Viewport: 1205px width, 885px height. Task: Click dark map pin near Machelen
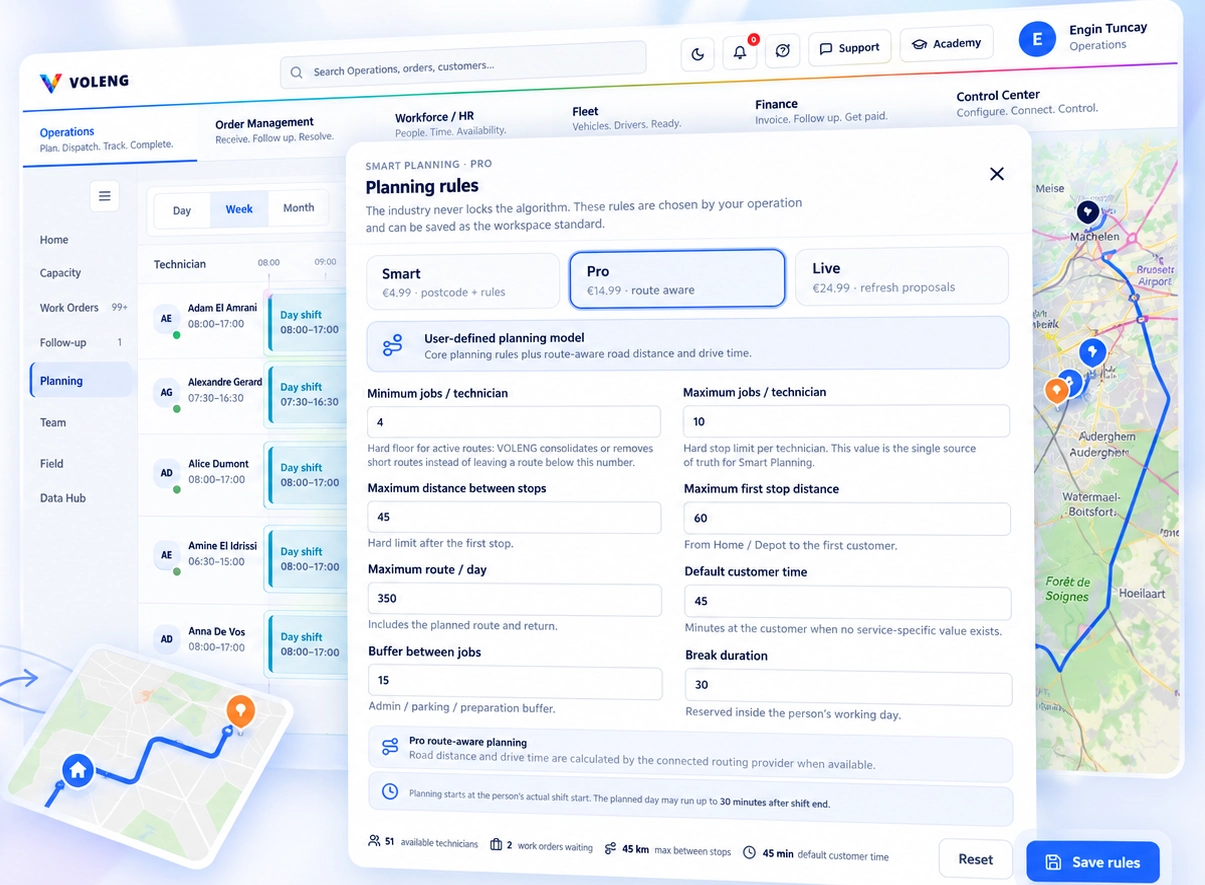[1088, 212]
